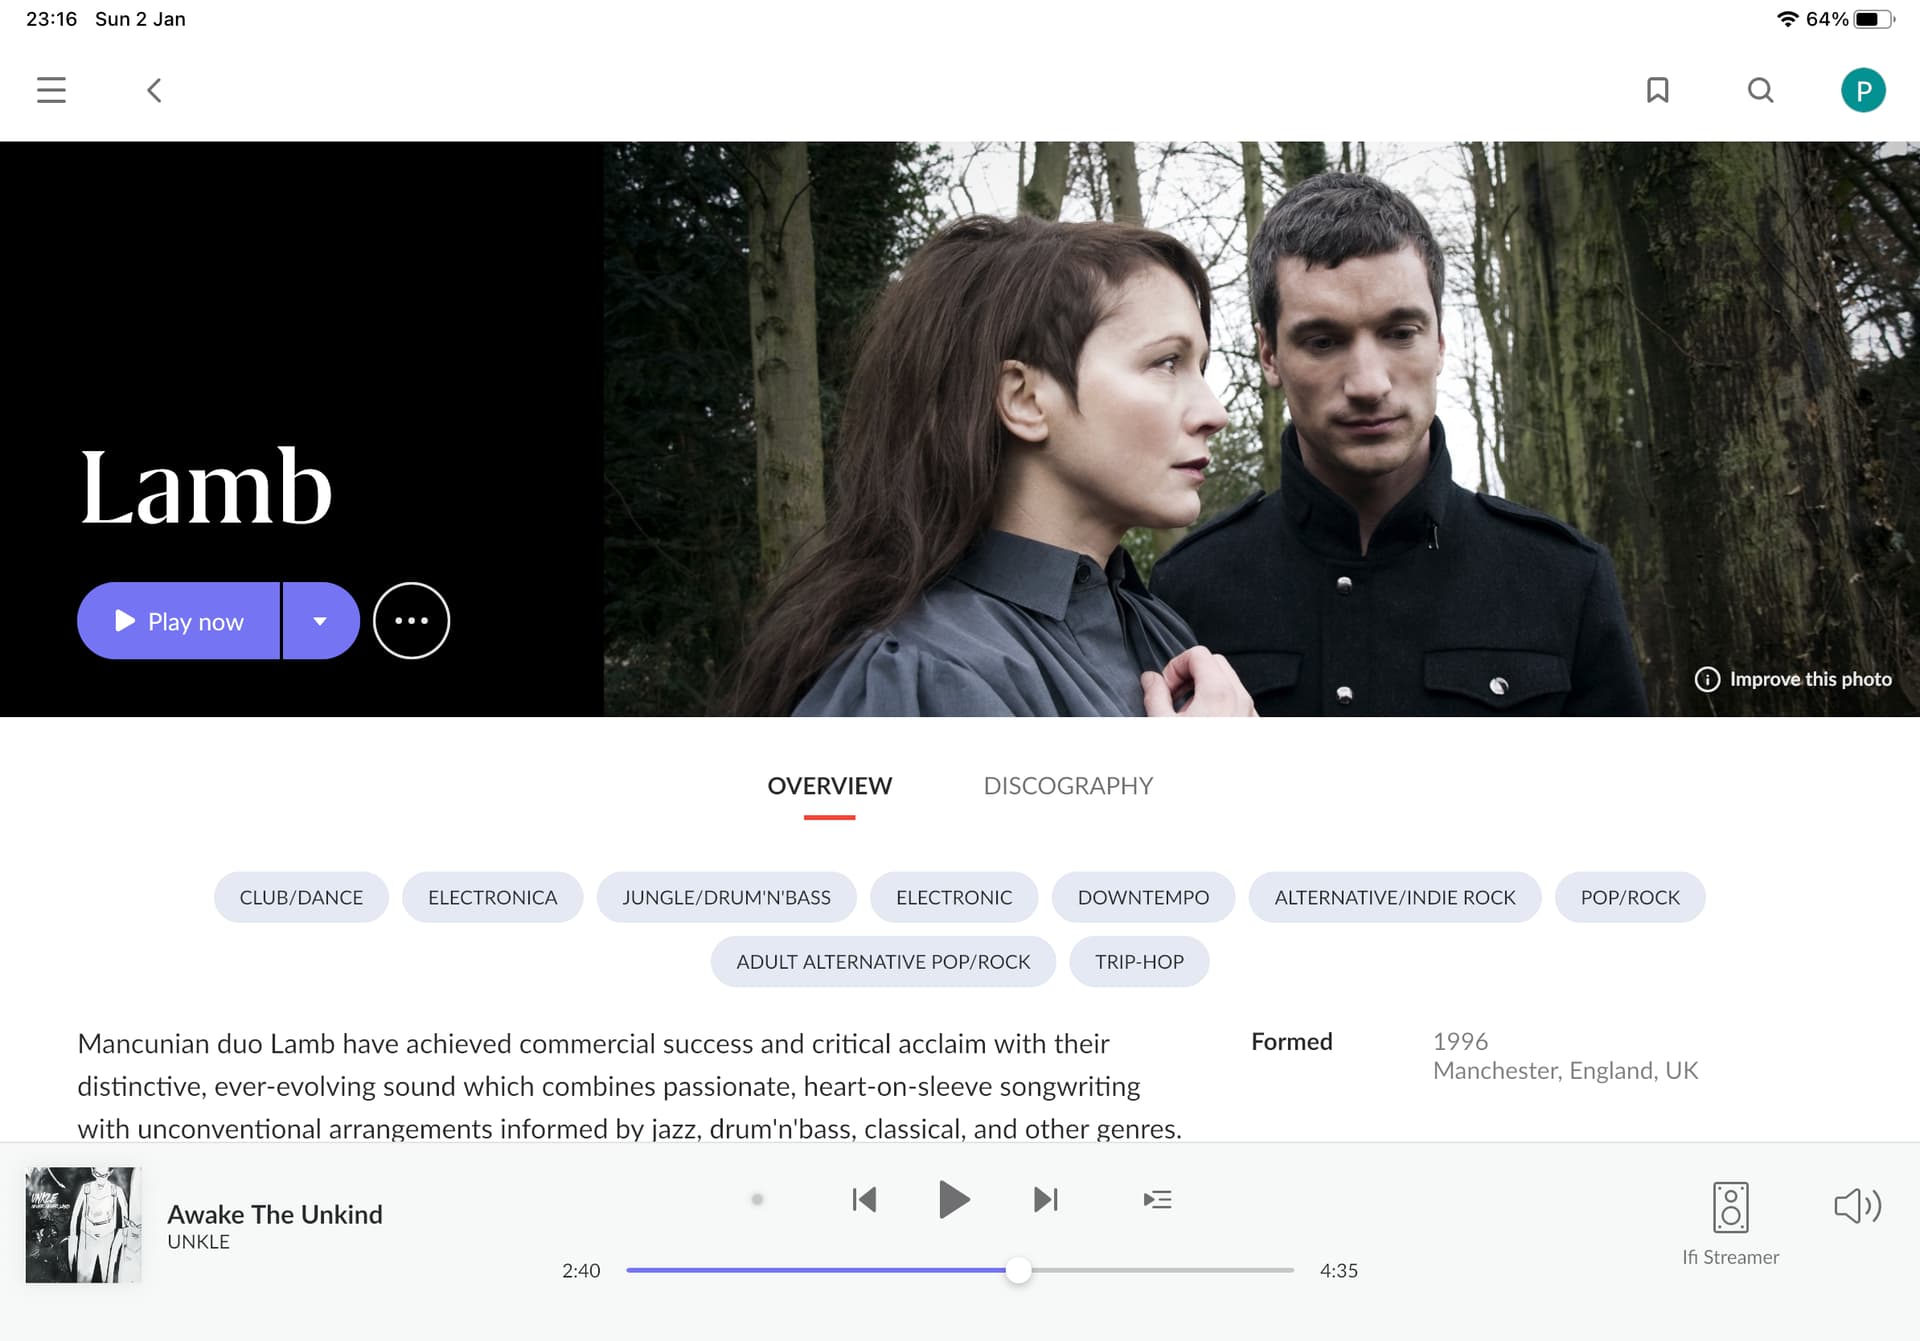Click the Improve this photo link
Viewport: 1920px width, 1341px height.
pyautogui.click(x=1793, y=679)
